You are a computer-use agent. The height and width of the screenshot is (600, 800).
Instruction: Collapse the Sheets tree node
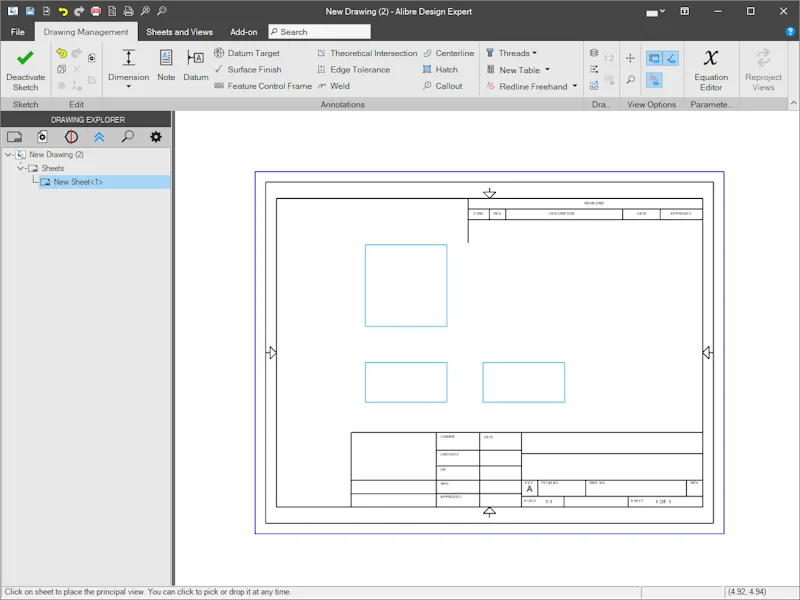(20, 168)
